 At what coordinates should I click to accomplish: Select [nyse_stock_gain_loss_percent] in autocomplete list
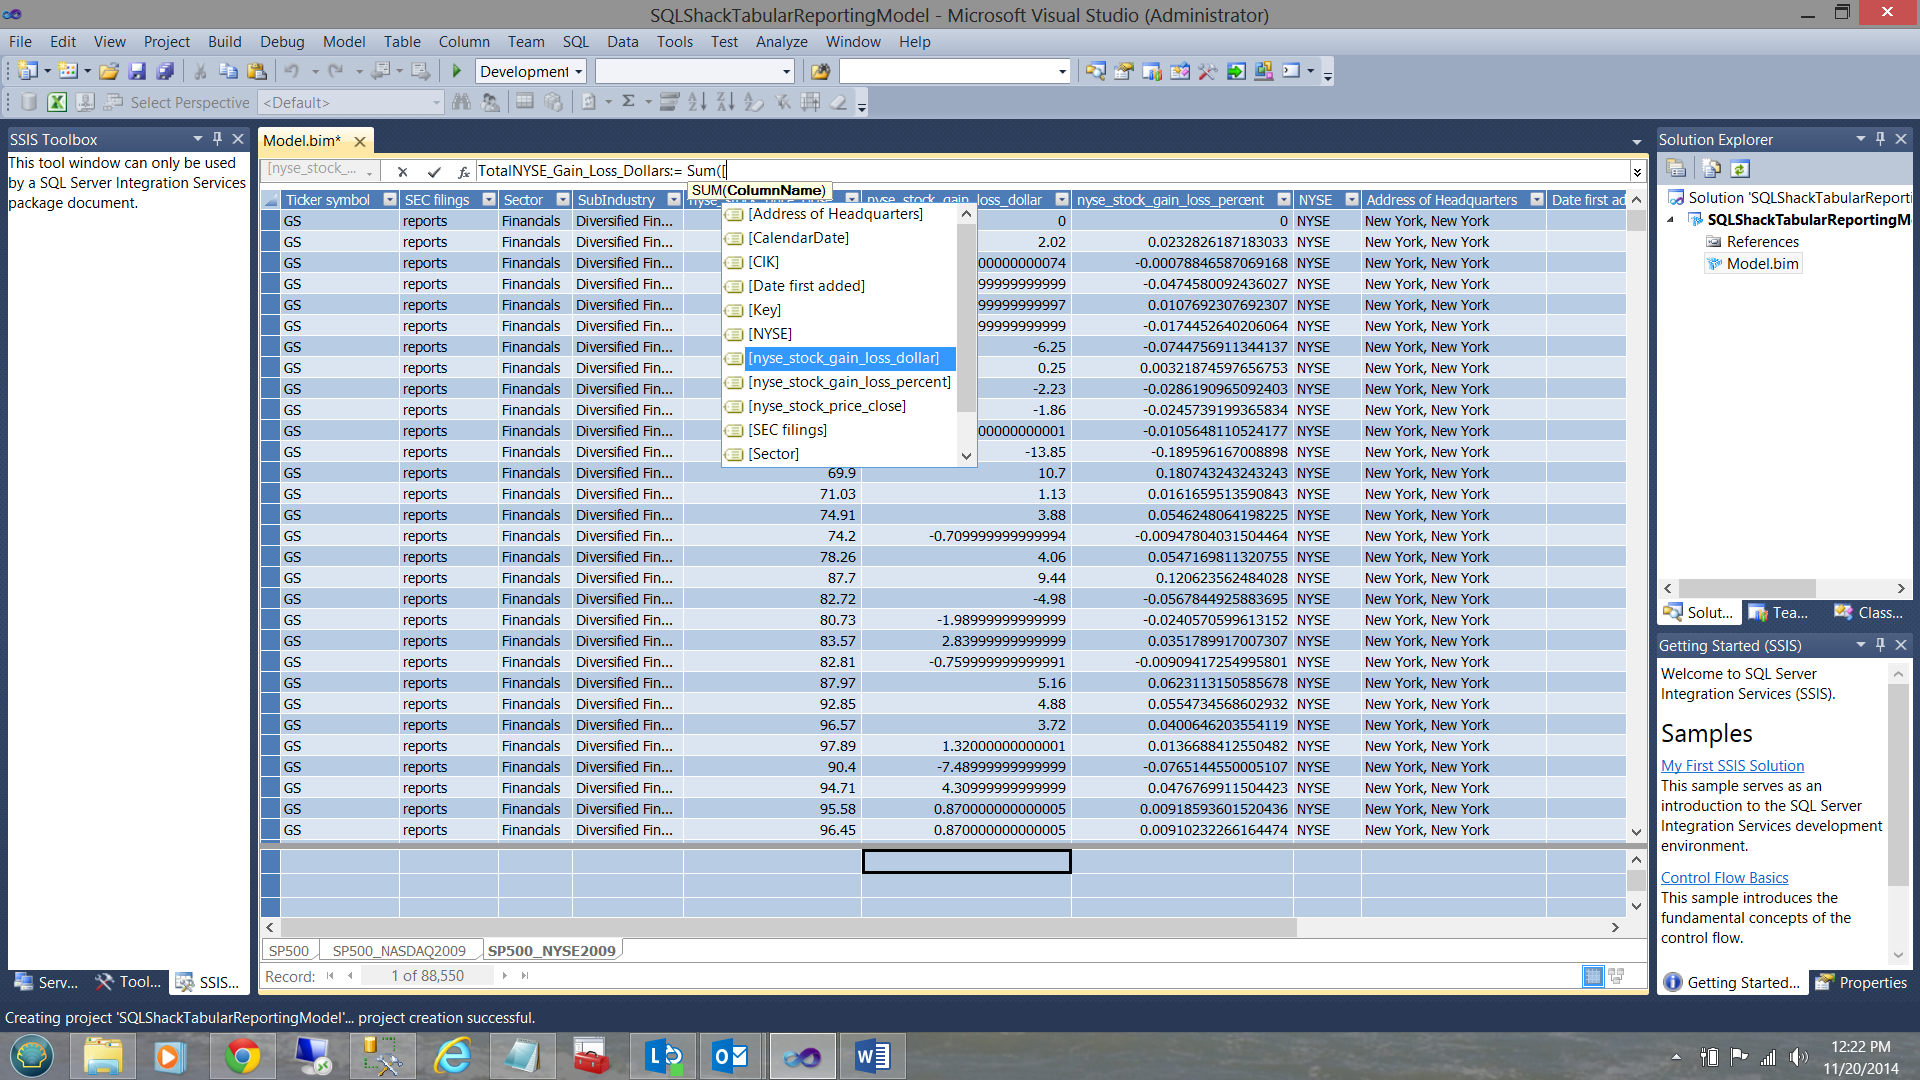click(x=849, y=382)
